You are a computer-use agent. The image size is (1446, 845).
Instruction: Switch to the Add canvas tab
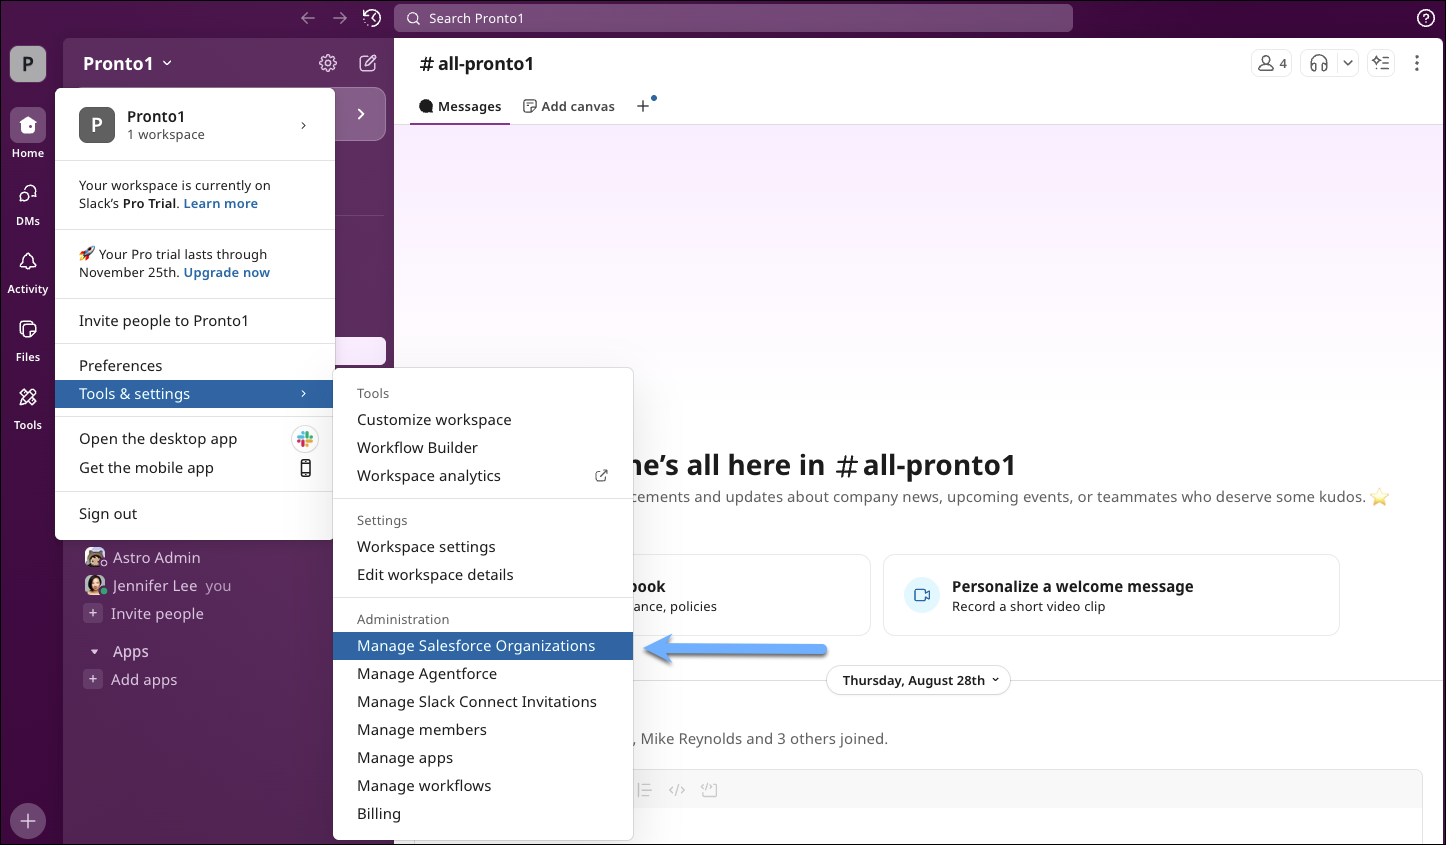click(x=568, y=105)
